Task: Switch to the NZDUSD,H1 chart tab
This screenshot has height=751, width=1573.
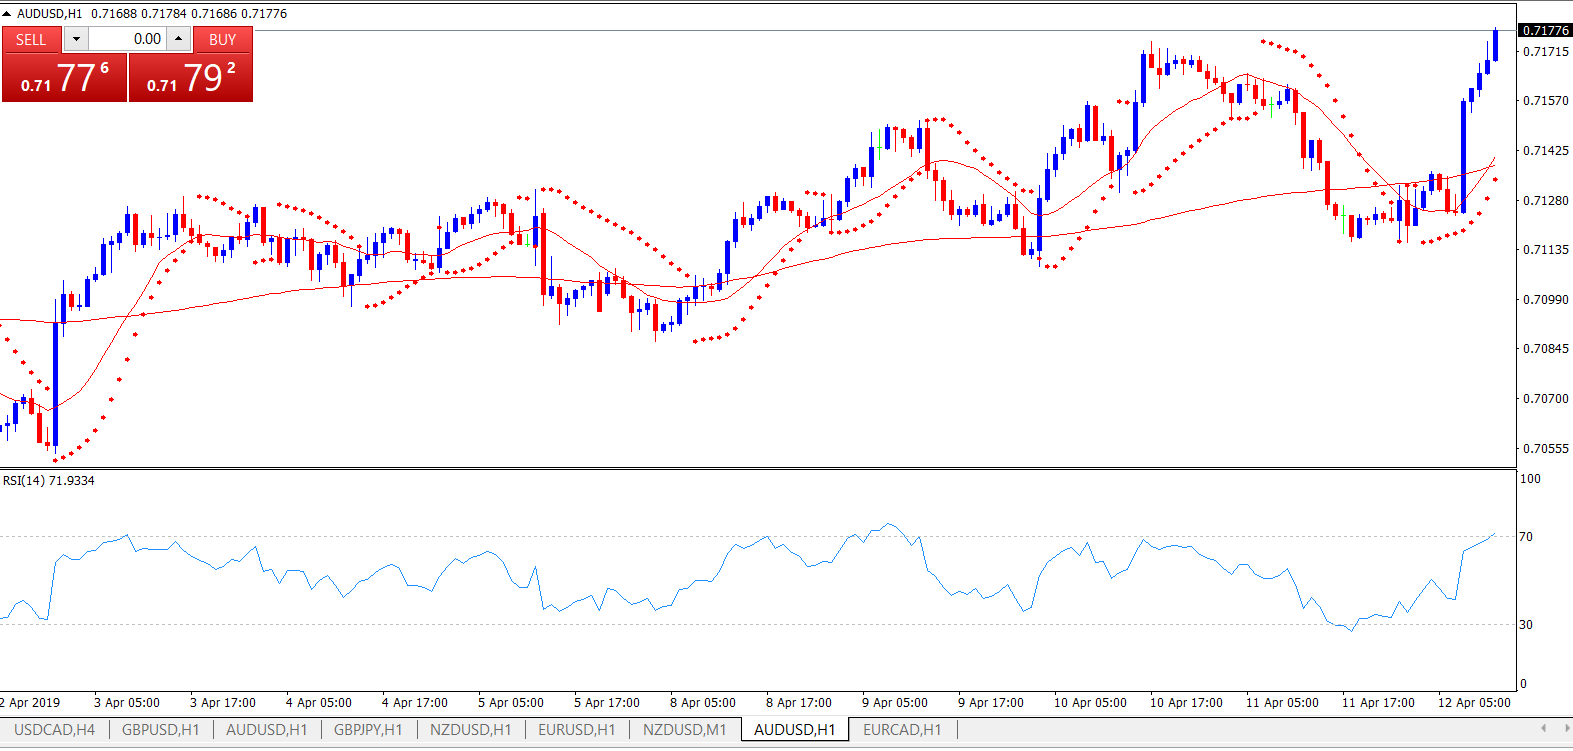Action: 470,730
